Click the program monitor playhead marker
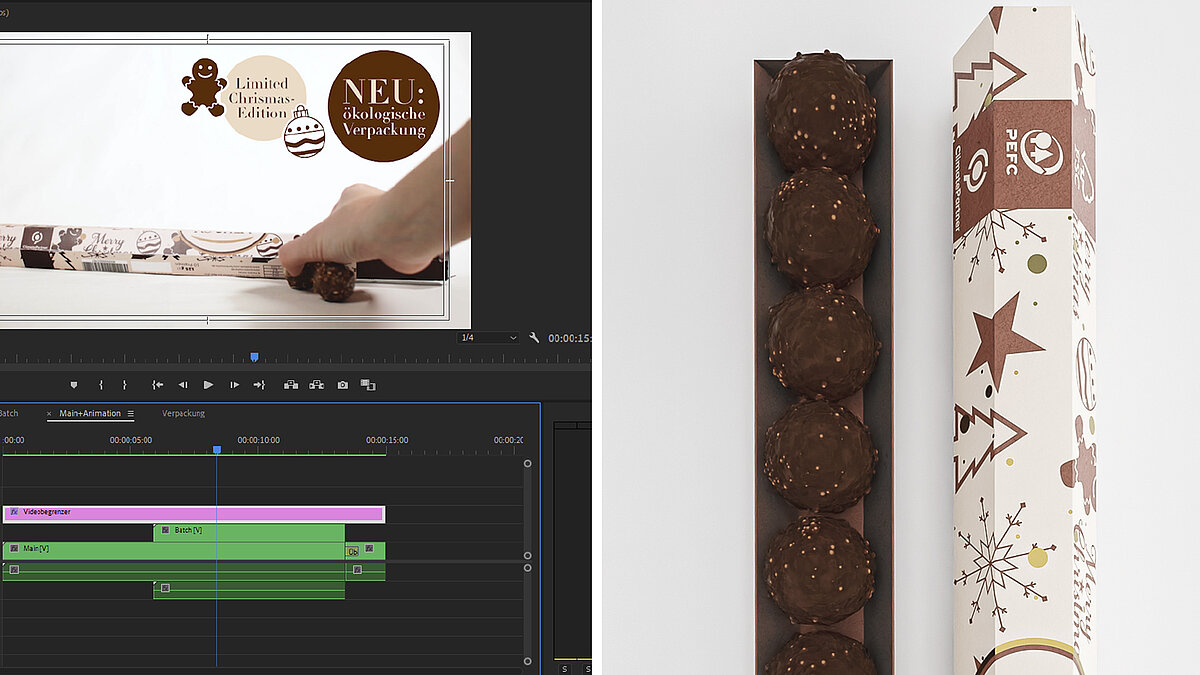 (254, 357)
